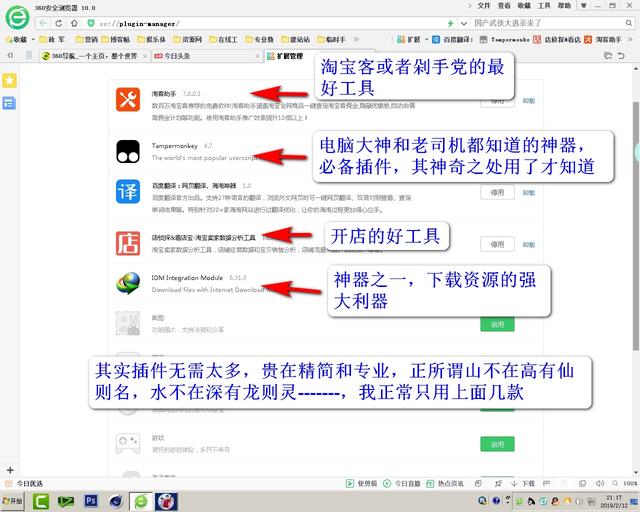This screenshot has height=512, width=640.
Task: Open 今日优选 in the status bar
Action: point(24,483)
